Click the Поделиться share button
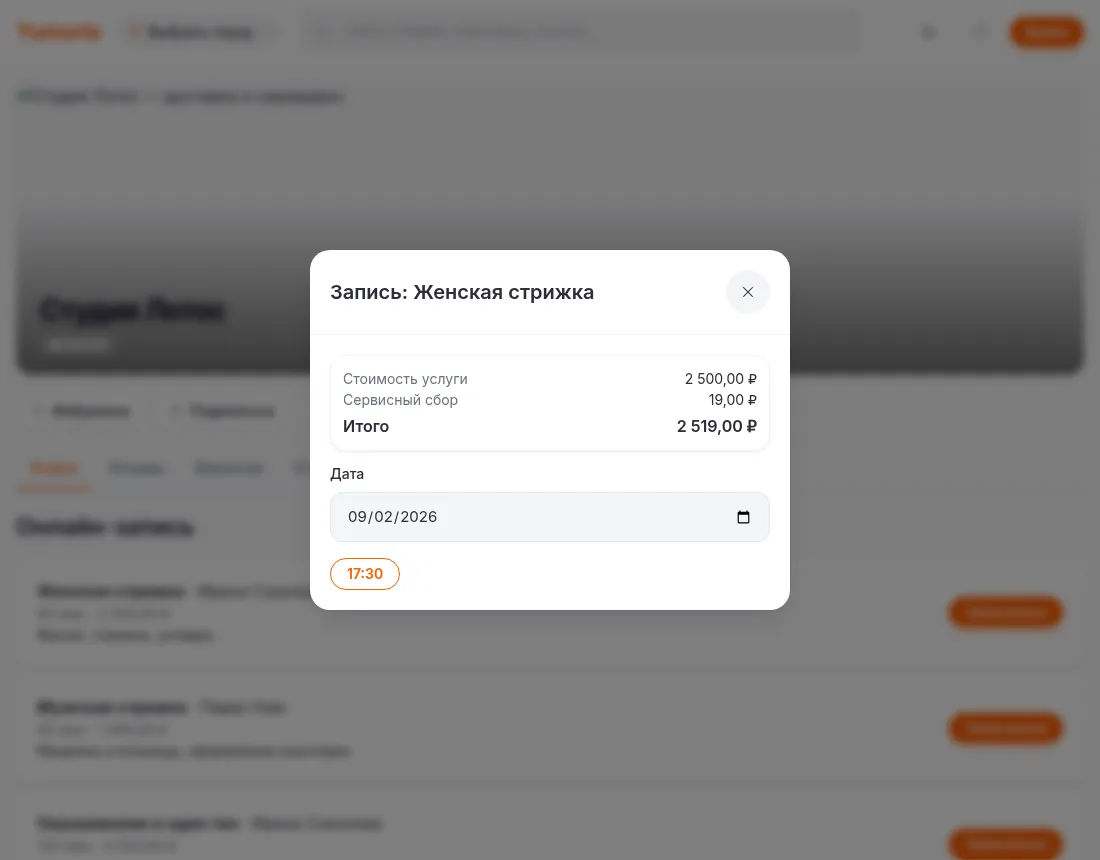Image resolution: width=1100 pixels, height=860 pixels. coord(224,411)
